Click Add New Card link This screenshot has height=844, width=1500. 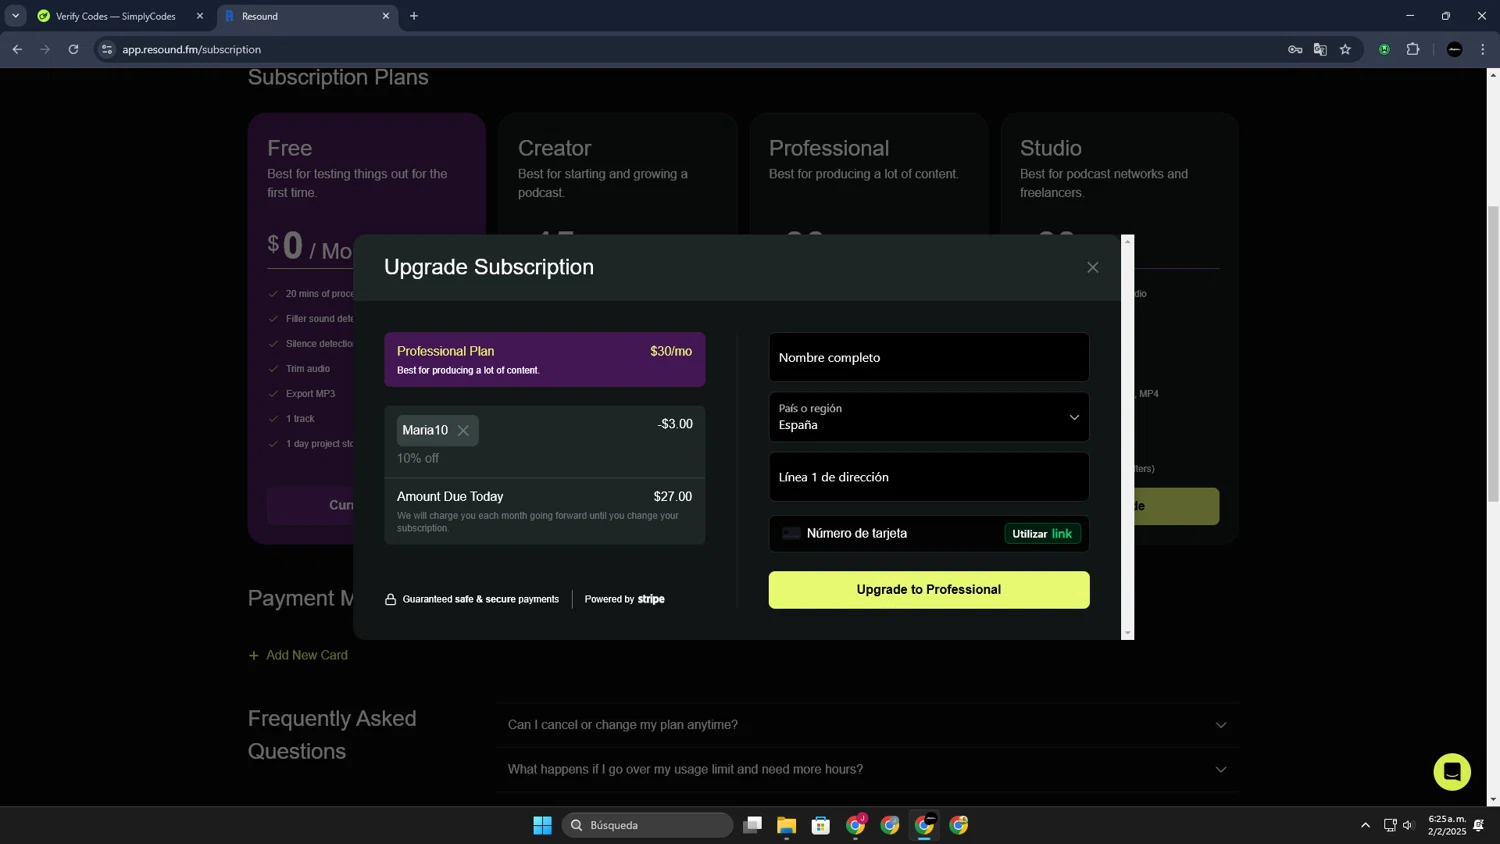click(x=298, y=655)
